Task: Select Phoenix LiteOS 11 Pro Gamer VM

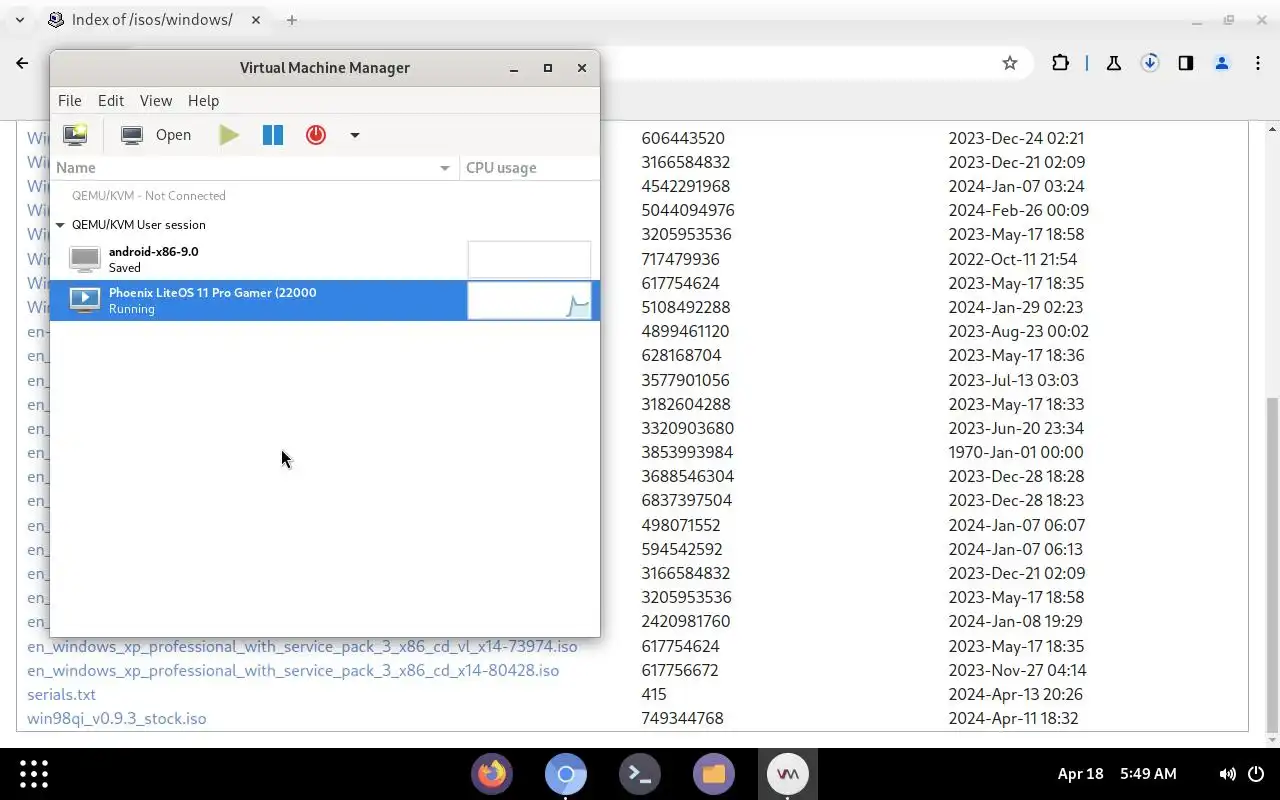Action: 325,300
